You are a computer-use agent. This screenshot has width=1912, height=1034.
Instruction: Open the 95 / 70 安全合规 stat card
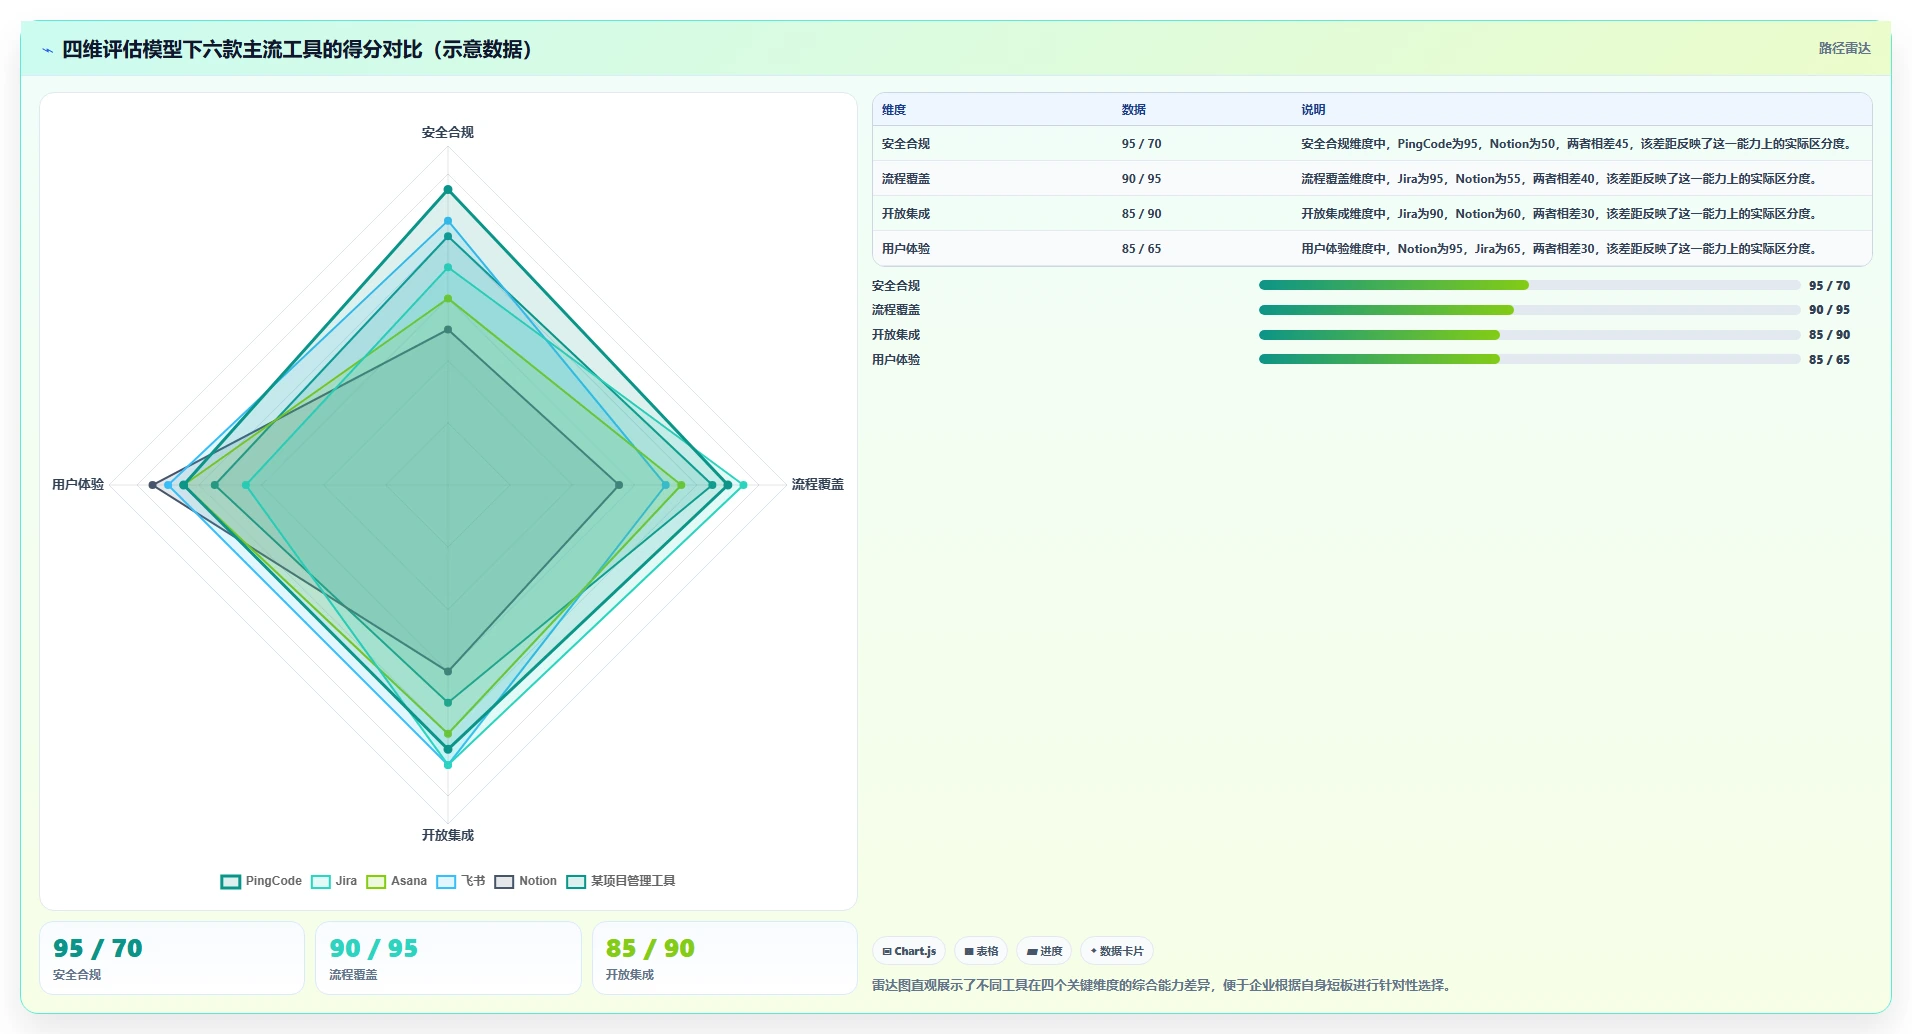click(172, 958)
